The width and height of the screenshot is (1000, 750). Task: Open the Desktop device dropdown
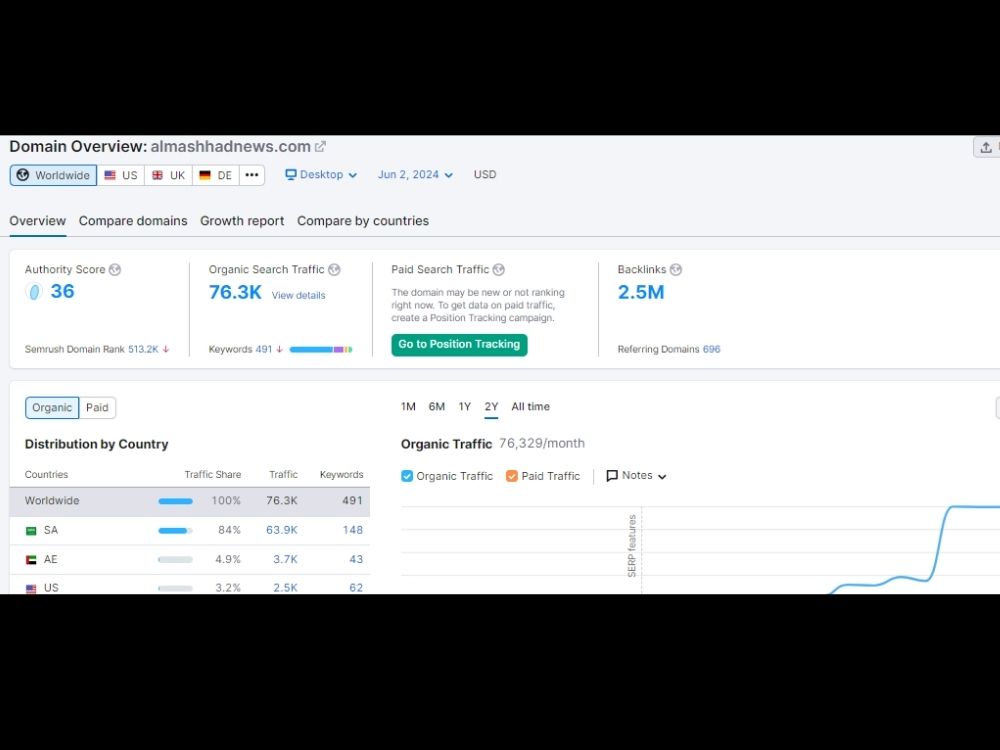(x=321, y=175)
